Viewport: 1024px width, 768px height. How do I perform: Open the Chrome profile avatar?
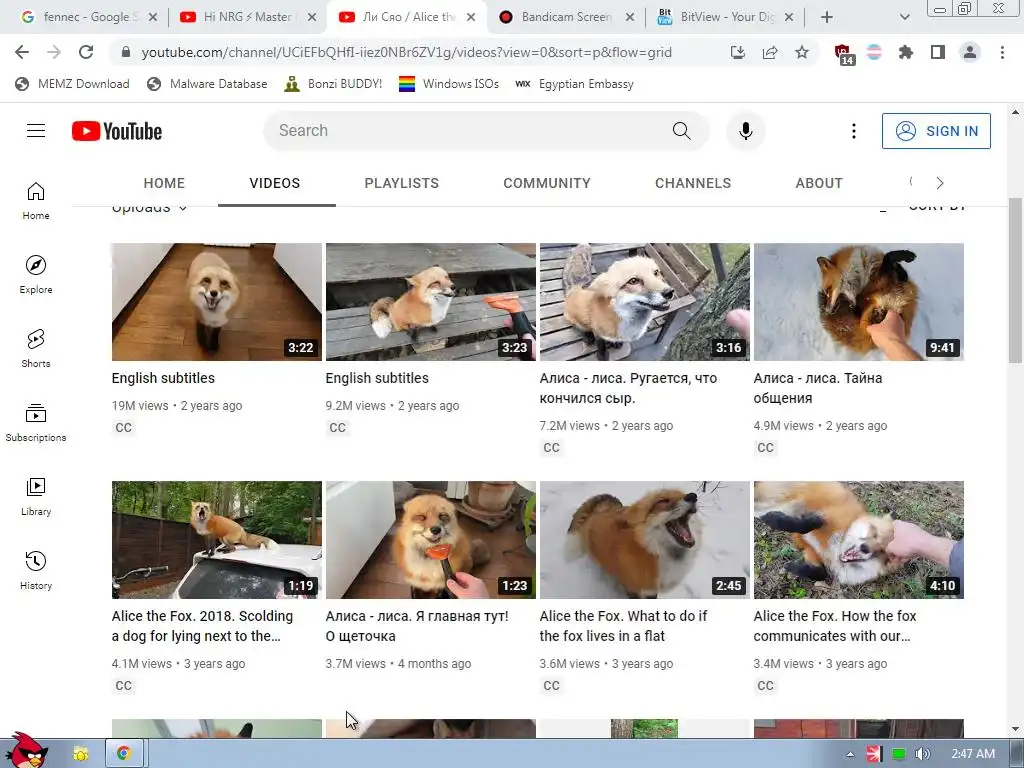pyautogui.click(x=970, y=52)
